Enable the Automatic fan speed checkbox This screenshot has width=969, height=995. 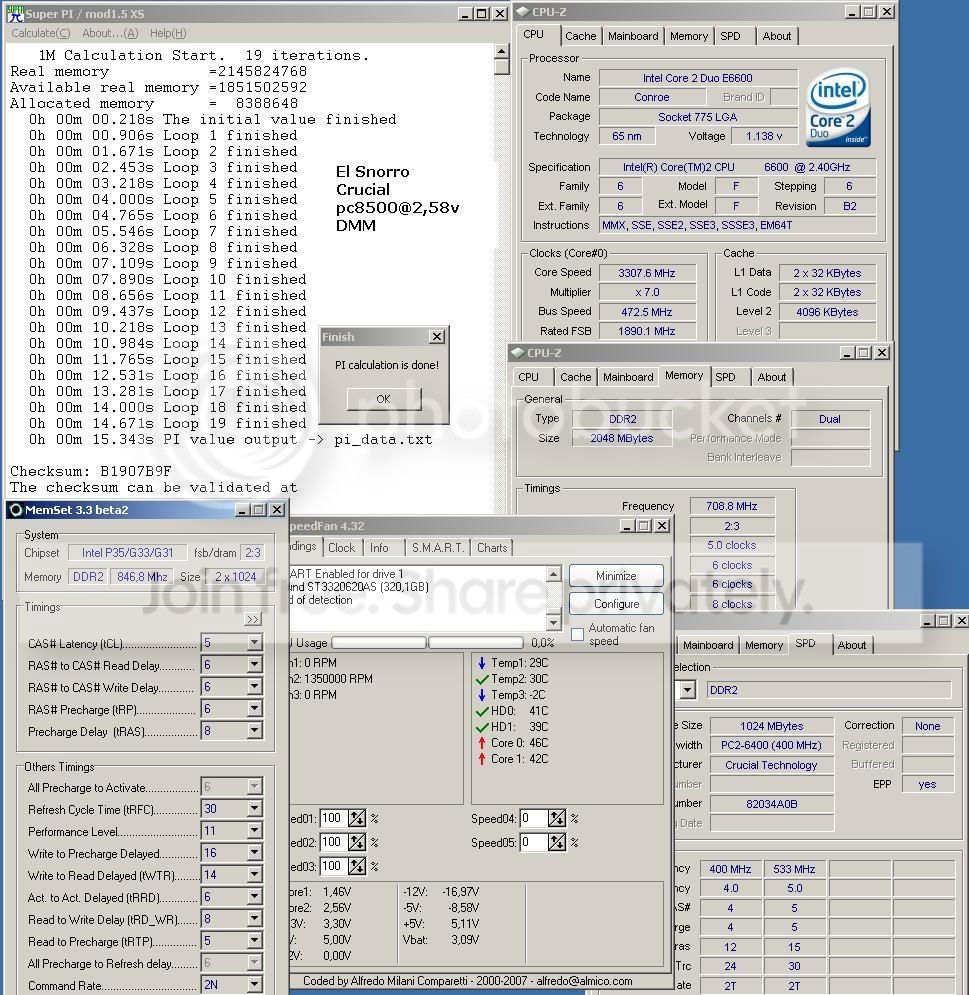(577, 634)
